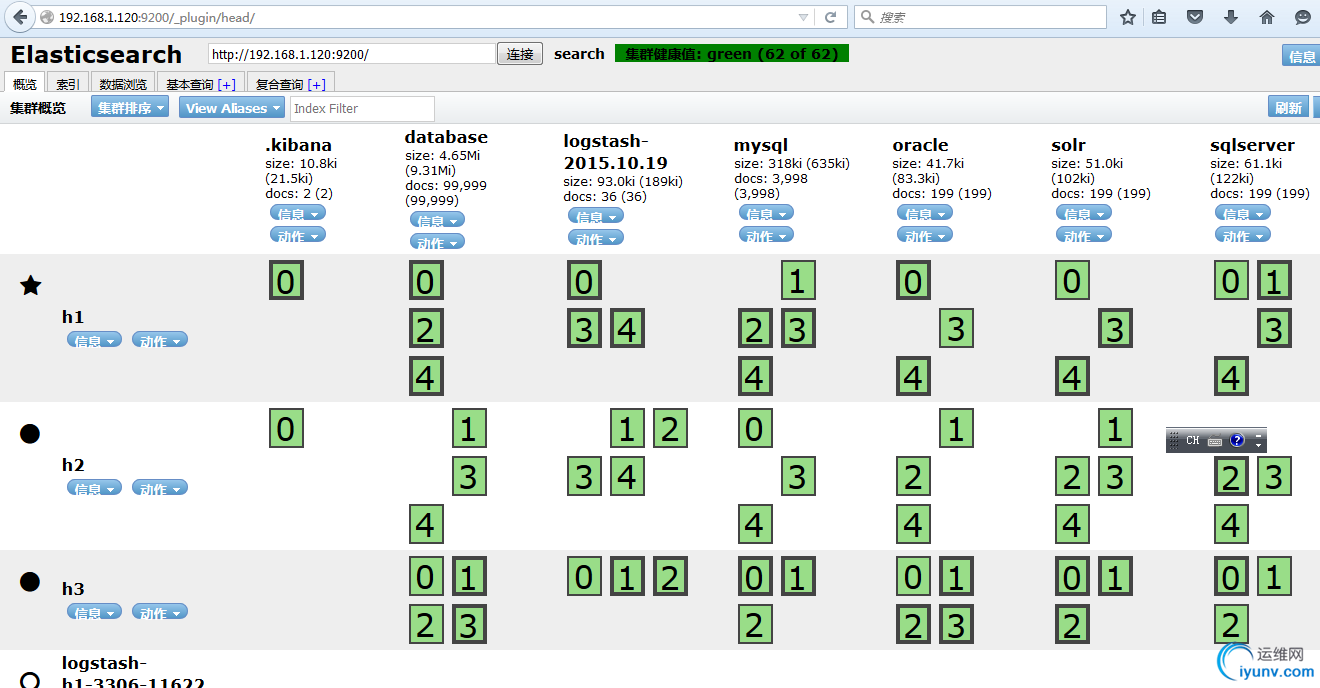Go back with the browser back arrow
Image resolution: width=1320 pixels, height=688 pixels.
pos(20,17)
